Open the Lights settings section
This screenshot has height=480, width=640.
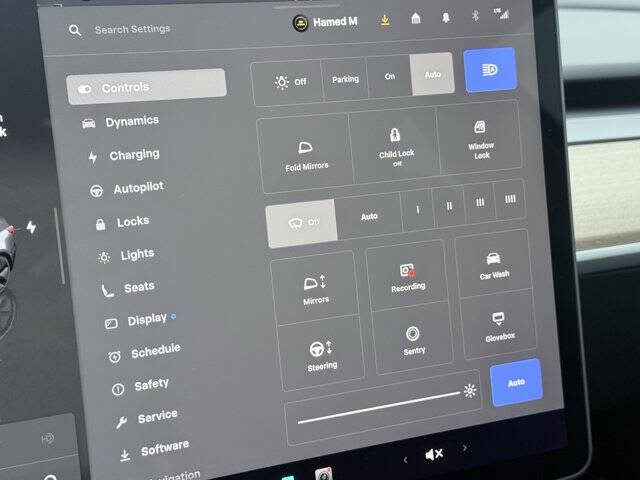click(126, 256)
